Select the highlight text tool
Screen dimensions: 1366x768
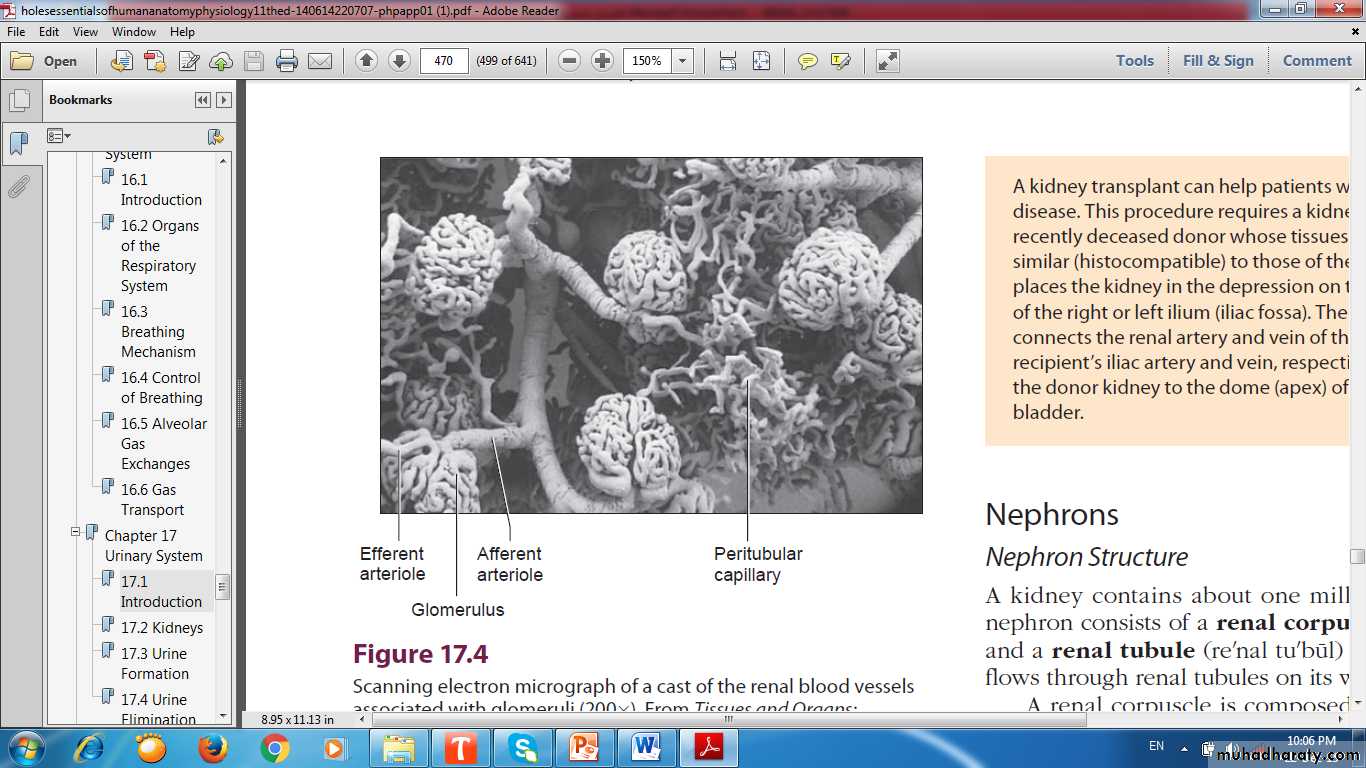pyautogui.click(x=840, y=61)
